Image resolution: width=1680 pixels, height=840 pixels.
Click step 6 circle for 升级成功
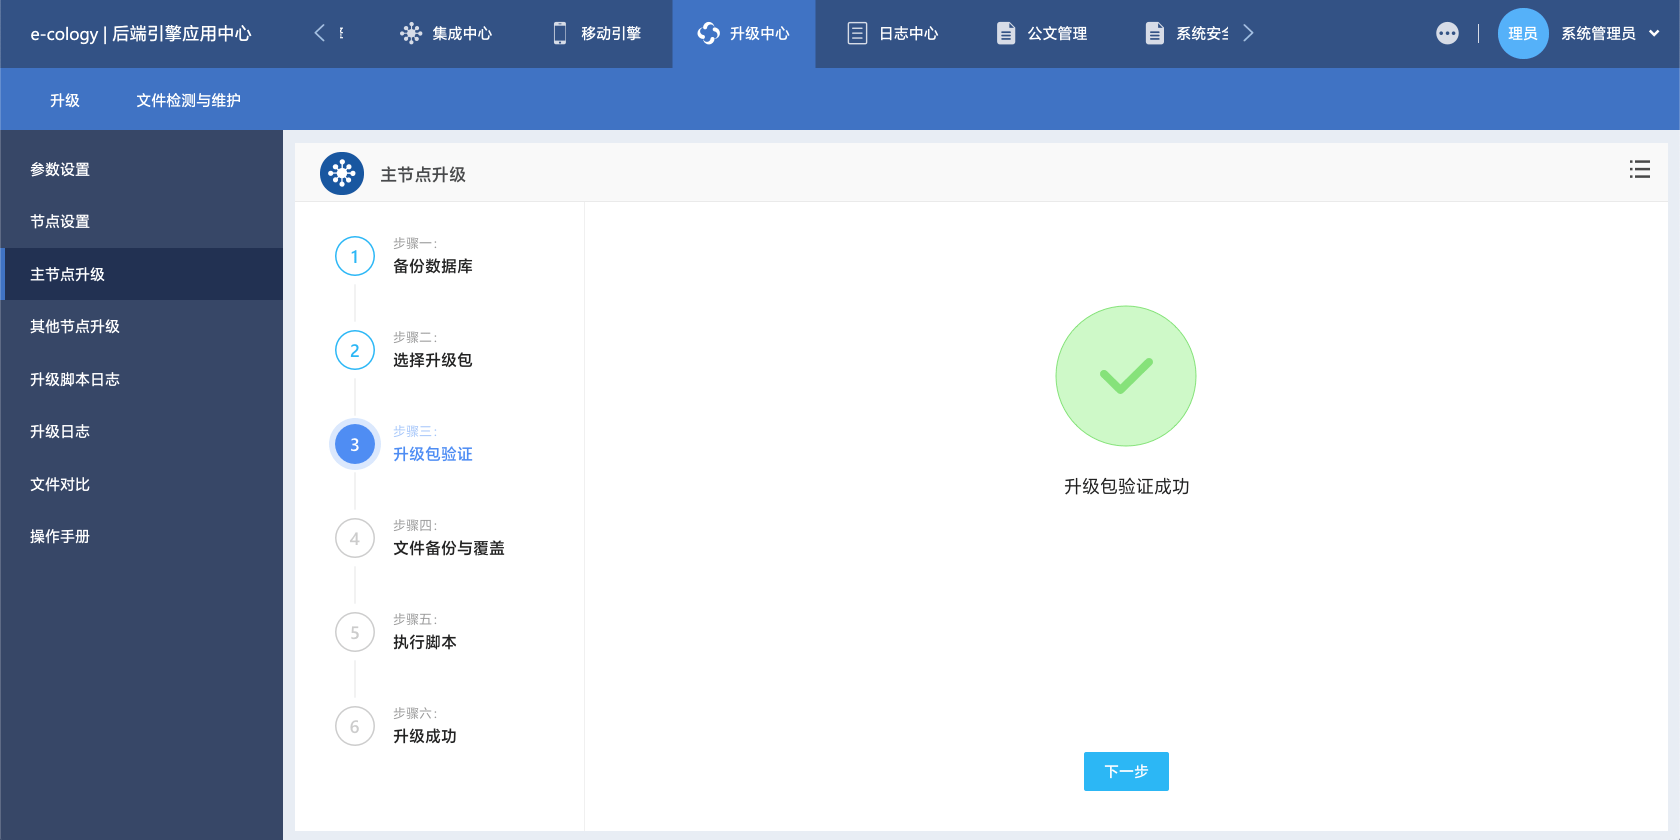(355, 726)
